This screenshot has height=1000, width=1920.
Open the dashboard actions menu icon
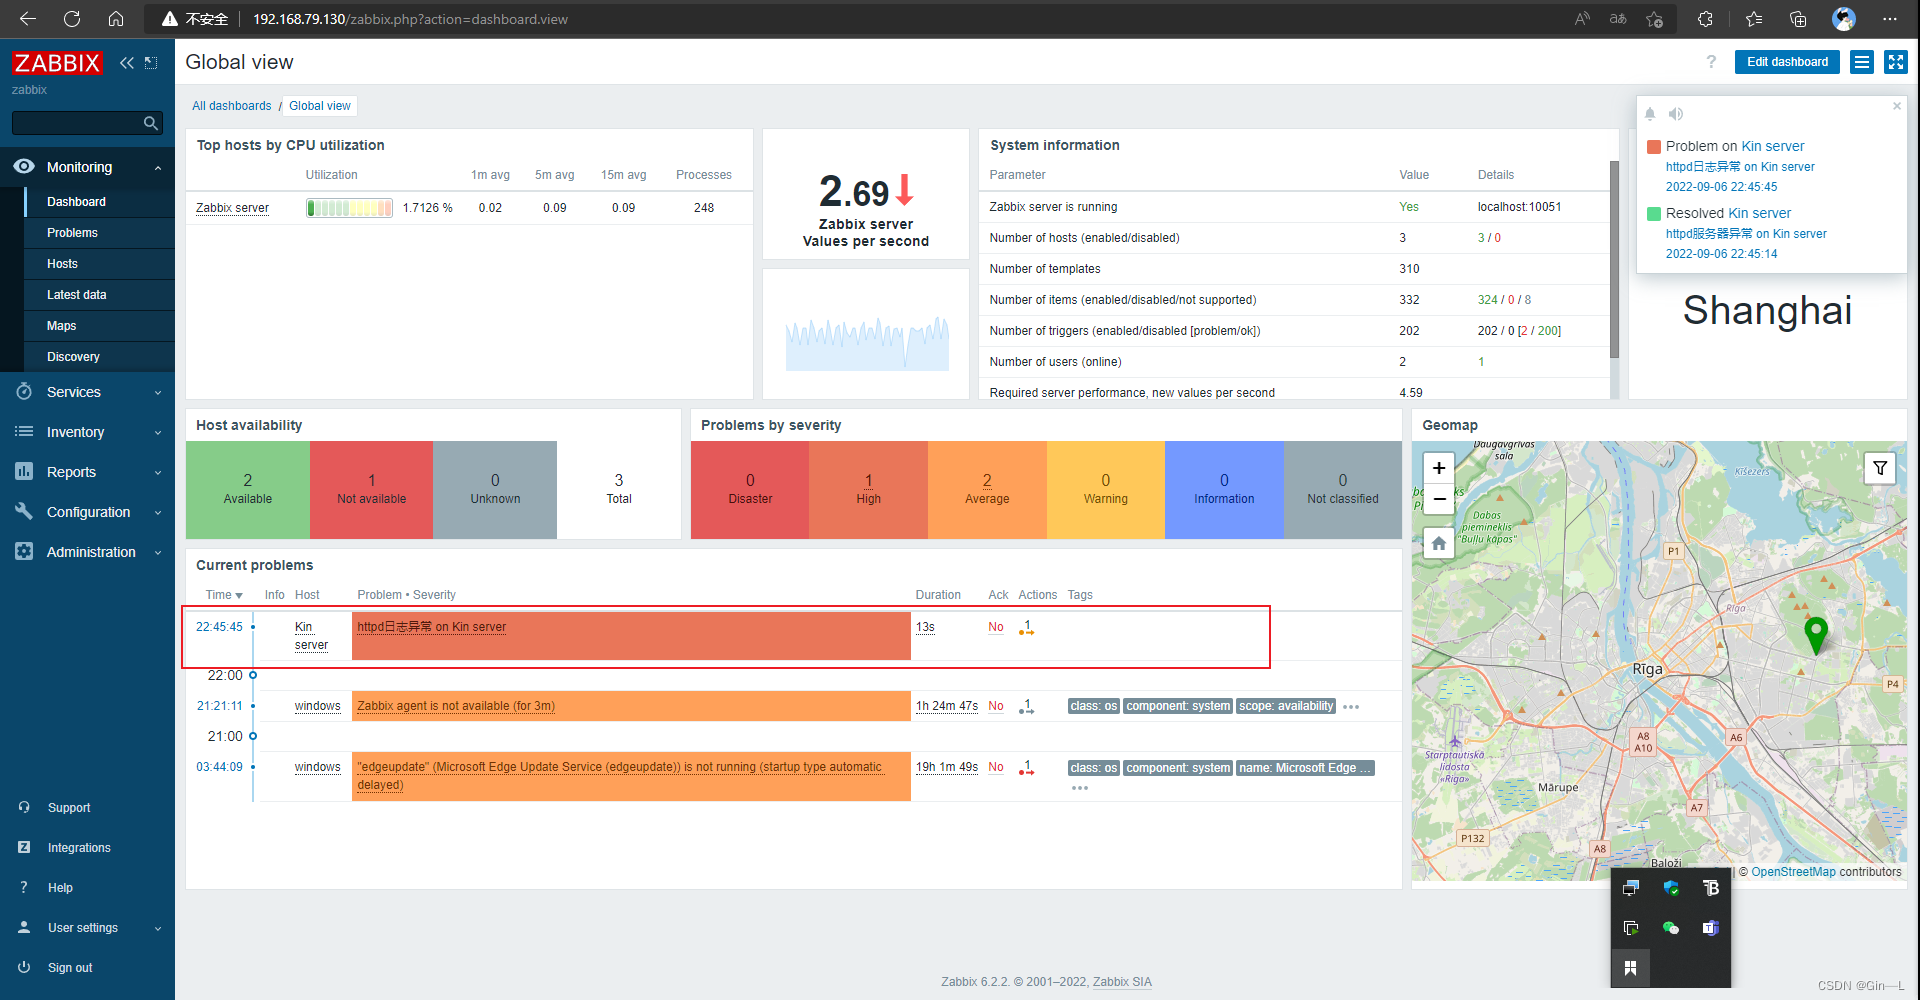[1862, 62]
